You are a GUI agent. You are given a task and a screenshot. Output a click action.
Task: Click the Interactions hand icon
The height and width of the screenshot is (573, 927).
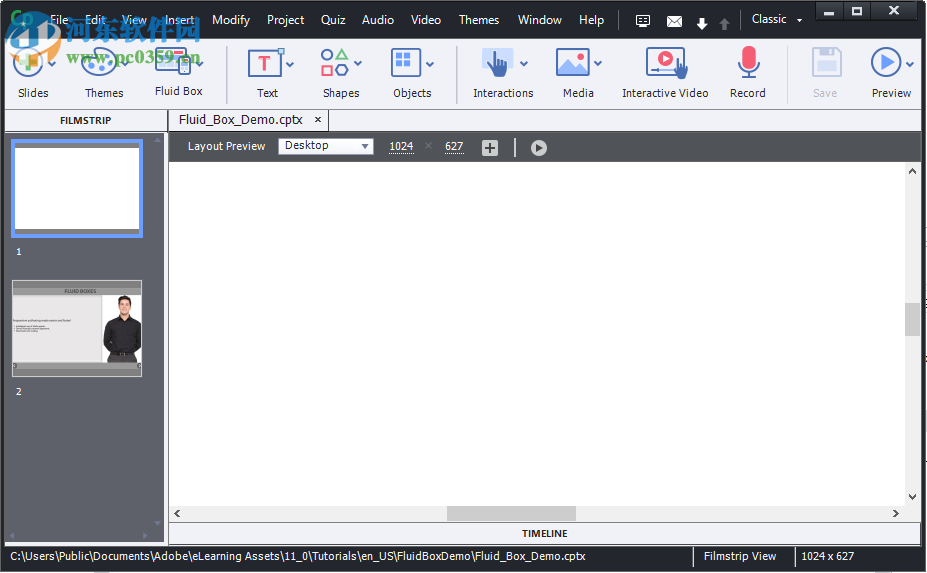click(497, 63)
